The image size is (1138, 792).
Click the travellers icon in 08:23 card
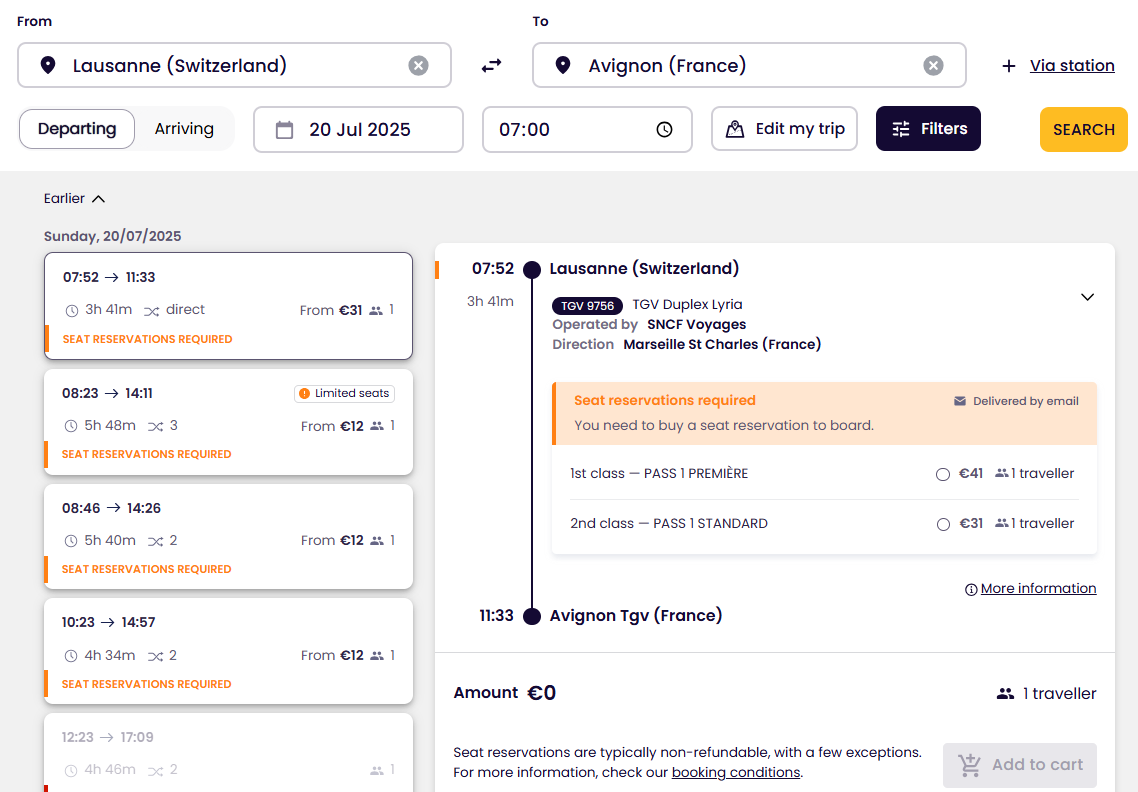(x=377, y=425)
